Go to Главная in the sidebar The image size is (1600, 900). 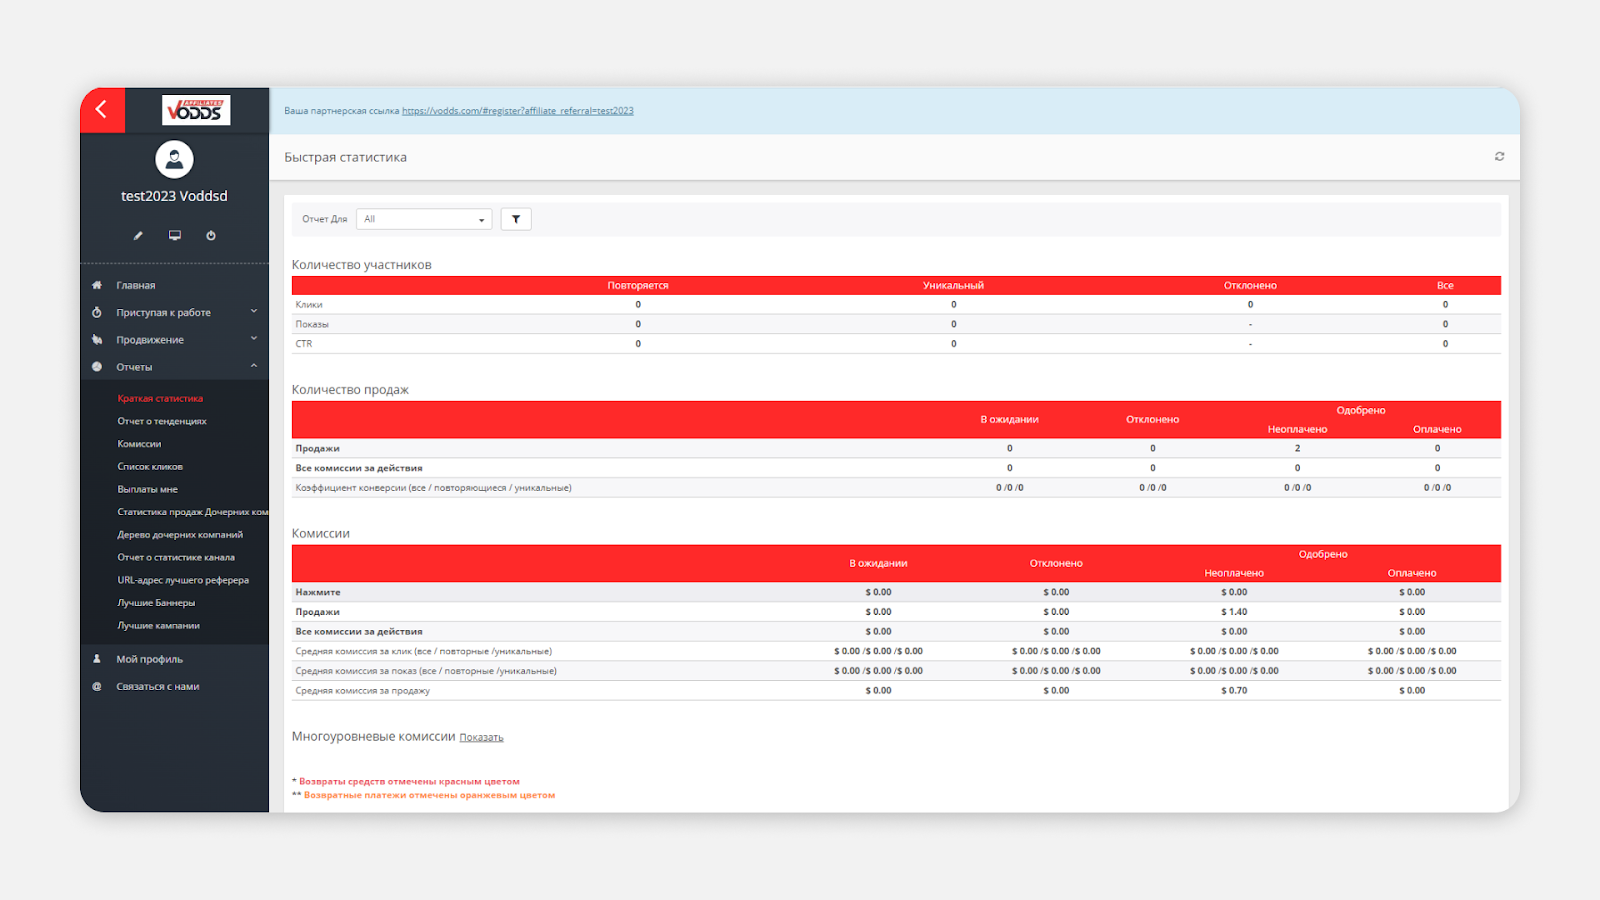click(135, 285)
